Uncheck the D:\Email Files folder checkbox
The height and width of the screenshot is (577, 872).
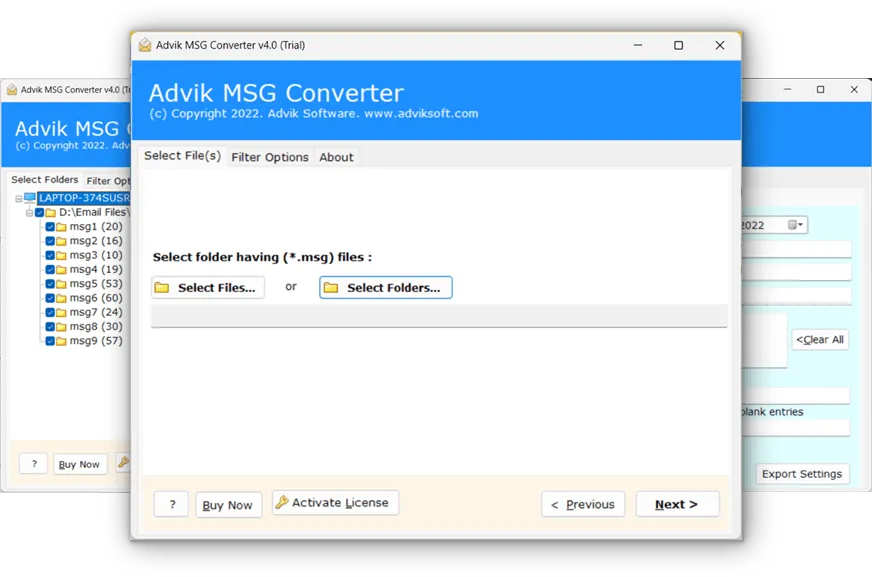[x=39, y=212]
